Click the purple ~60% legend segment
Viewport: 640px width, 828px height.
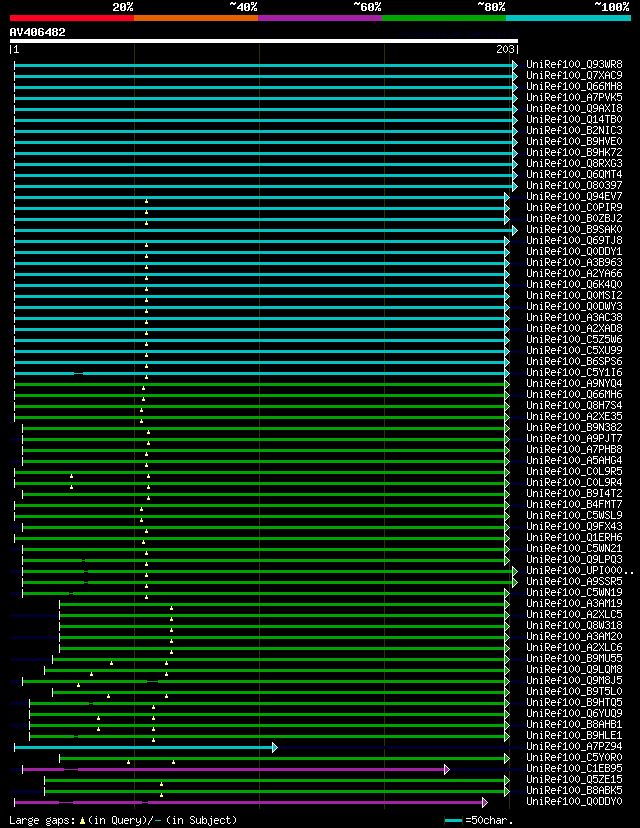click(320, 18)
